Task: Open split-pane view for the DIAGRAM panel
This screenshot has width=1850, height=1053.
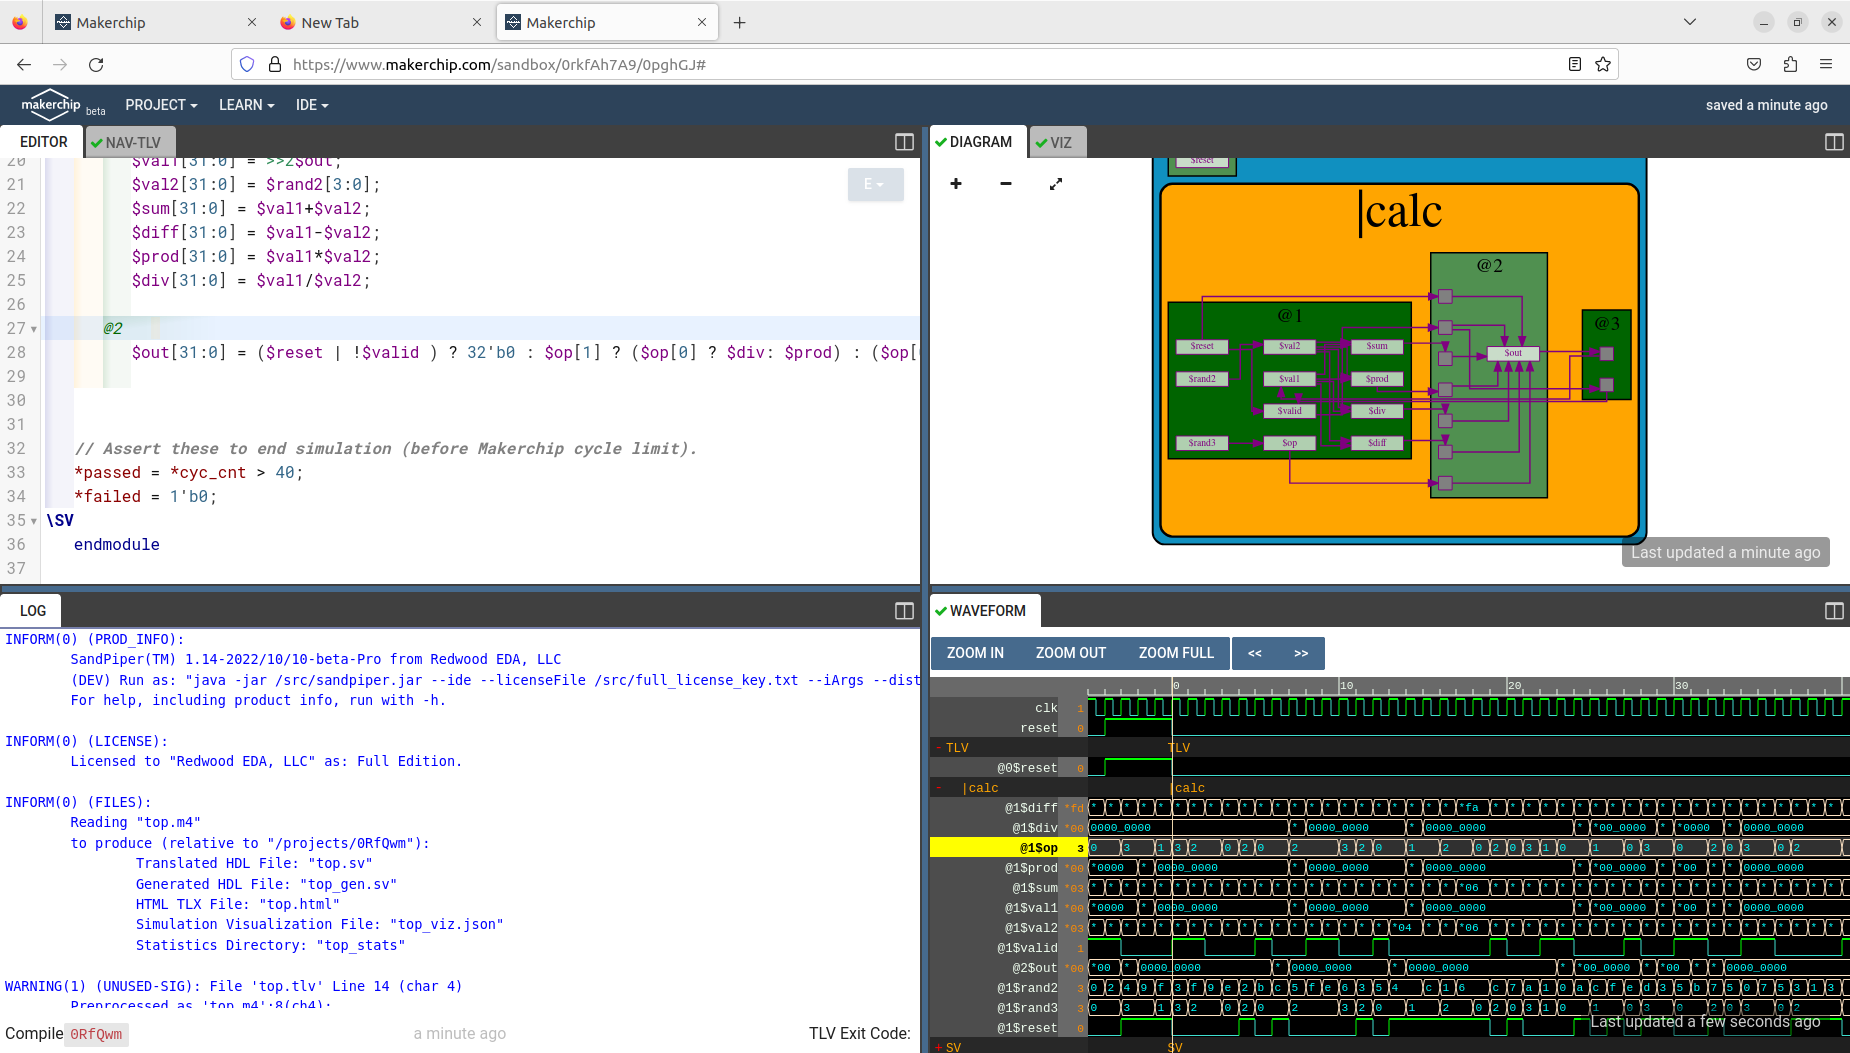Action: tap(1833, 142)
